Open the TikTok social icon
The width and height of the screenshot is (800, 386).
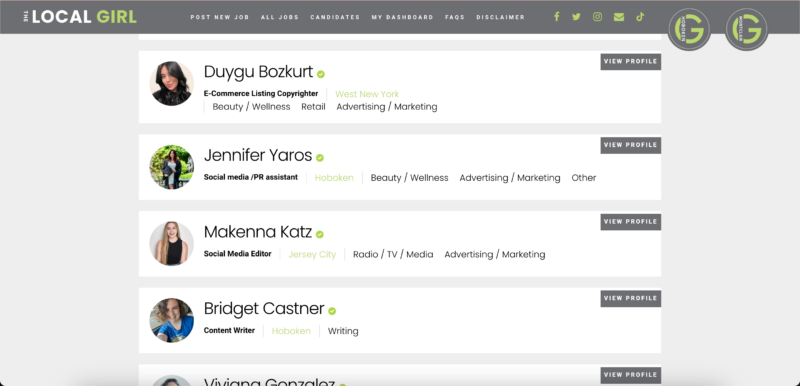640,17
